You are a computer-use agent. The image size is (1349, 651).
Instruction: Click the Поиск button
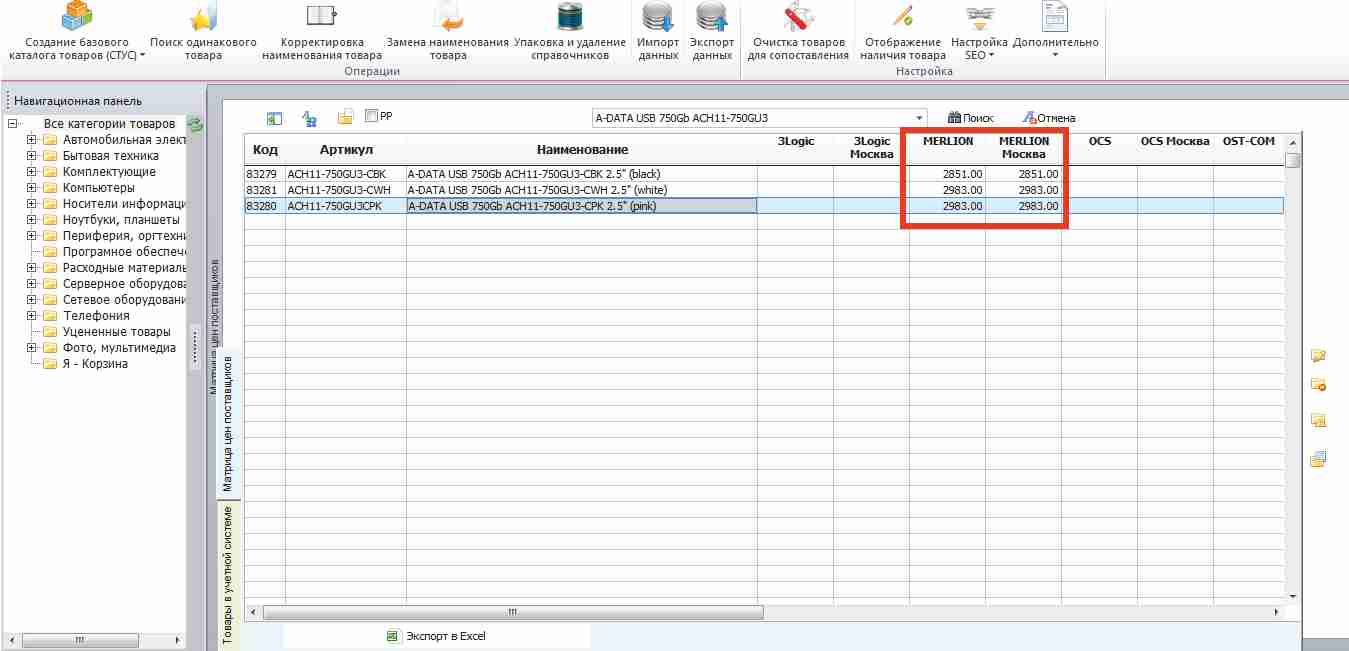pyautogui.click(x=970, y=118)
